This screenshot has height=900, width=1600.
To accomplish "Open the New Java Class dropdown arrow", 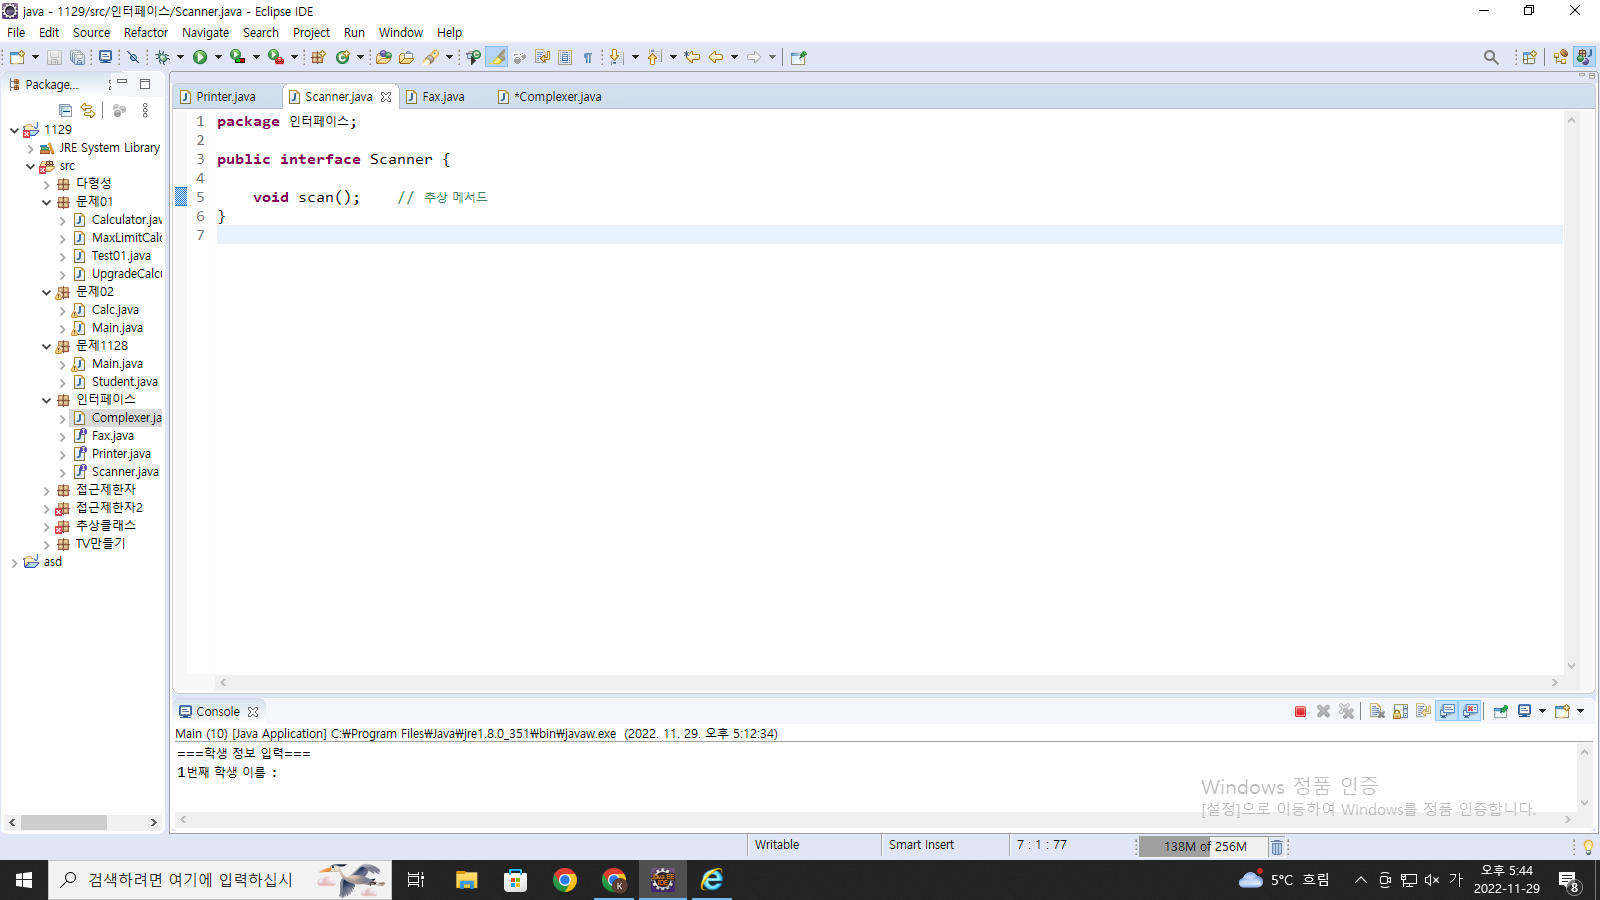I will click(x=361, y=57).
